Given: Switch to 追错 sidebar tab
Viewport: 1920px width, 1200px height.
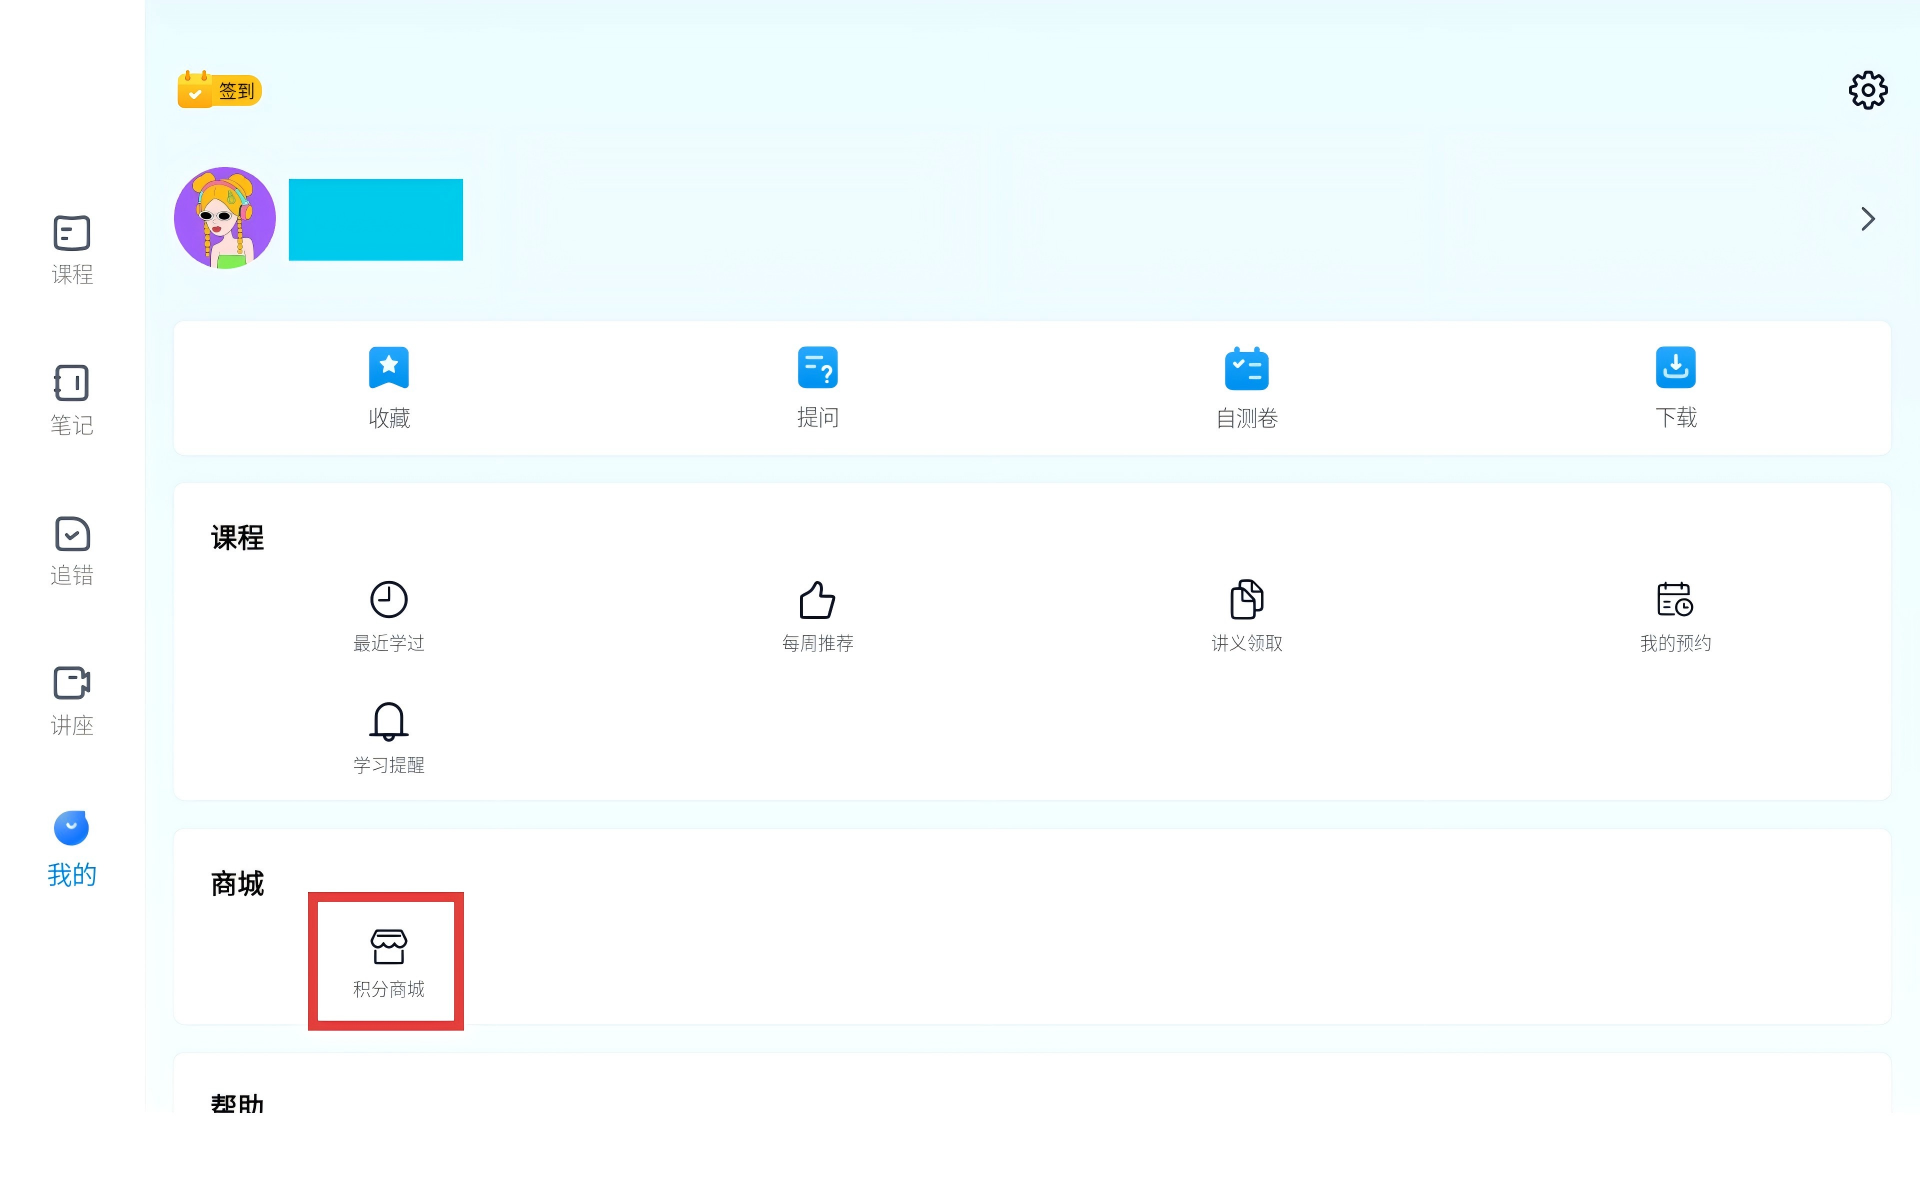Looking at the screenshot, I should pyautogui.click(x=72, y=551).
